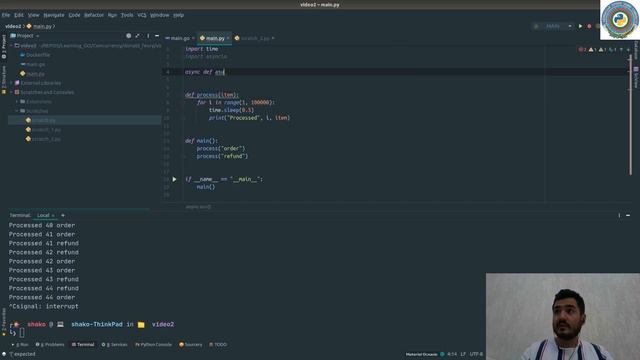Select Dockerfile in the project tree

tap(35, 55)
